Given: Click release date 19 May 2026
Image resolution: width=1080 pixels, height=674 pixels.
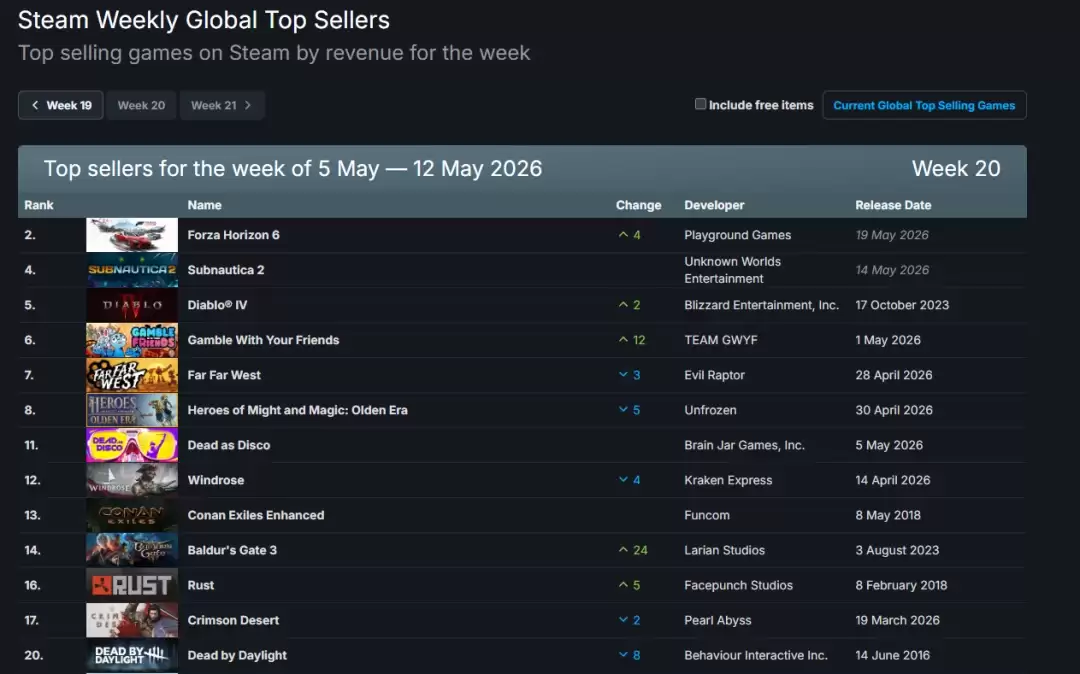Looking at the screenshot, I should [892, 235].
